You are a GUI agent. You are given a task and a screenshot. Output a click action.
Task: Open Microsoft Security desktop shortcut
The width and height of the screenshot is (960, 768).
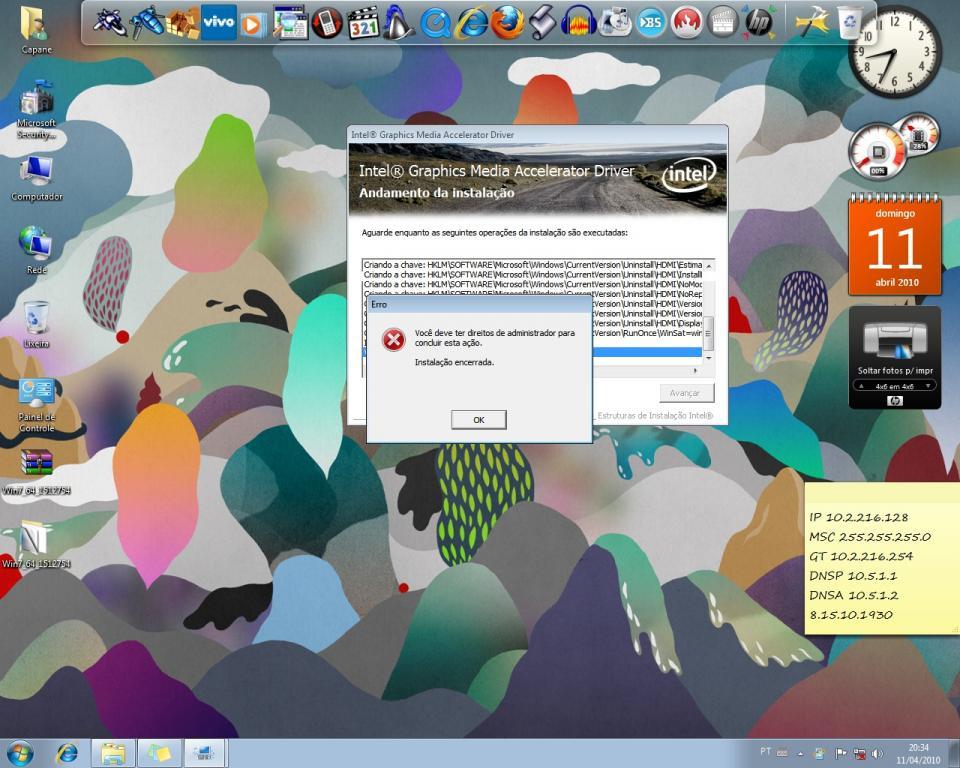point(37,110)
